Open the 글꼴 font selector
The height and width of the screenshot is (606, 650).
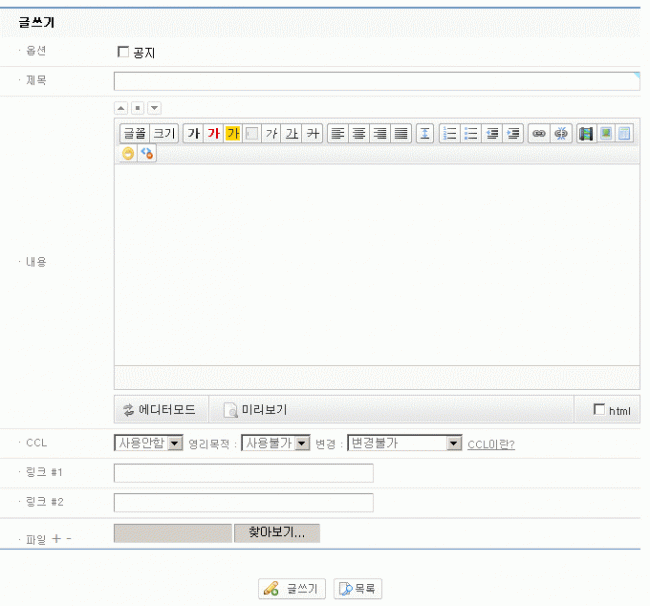pos(135,133)
